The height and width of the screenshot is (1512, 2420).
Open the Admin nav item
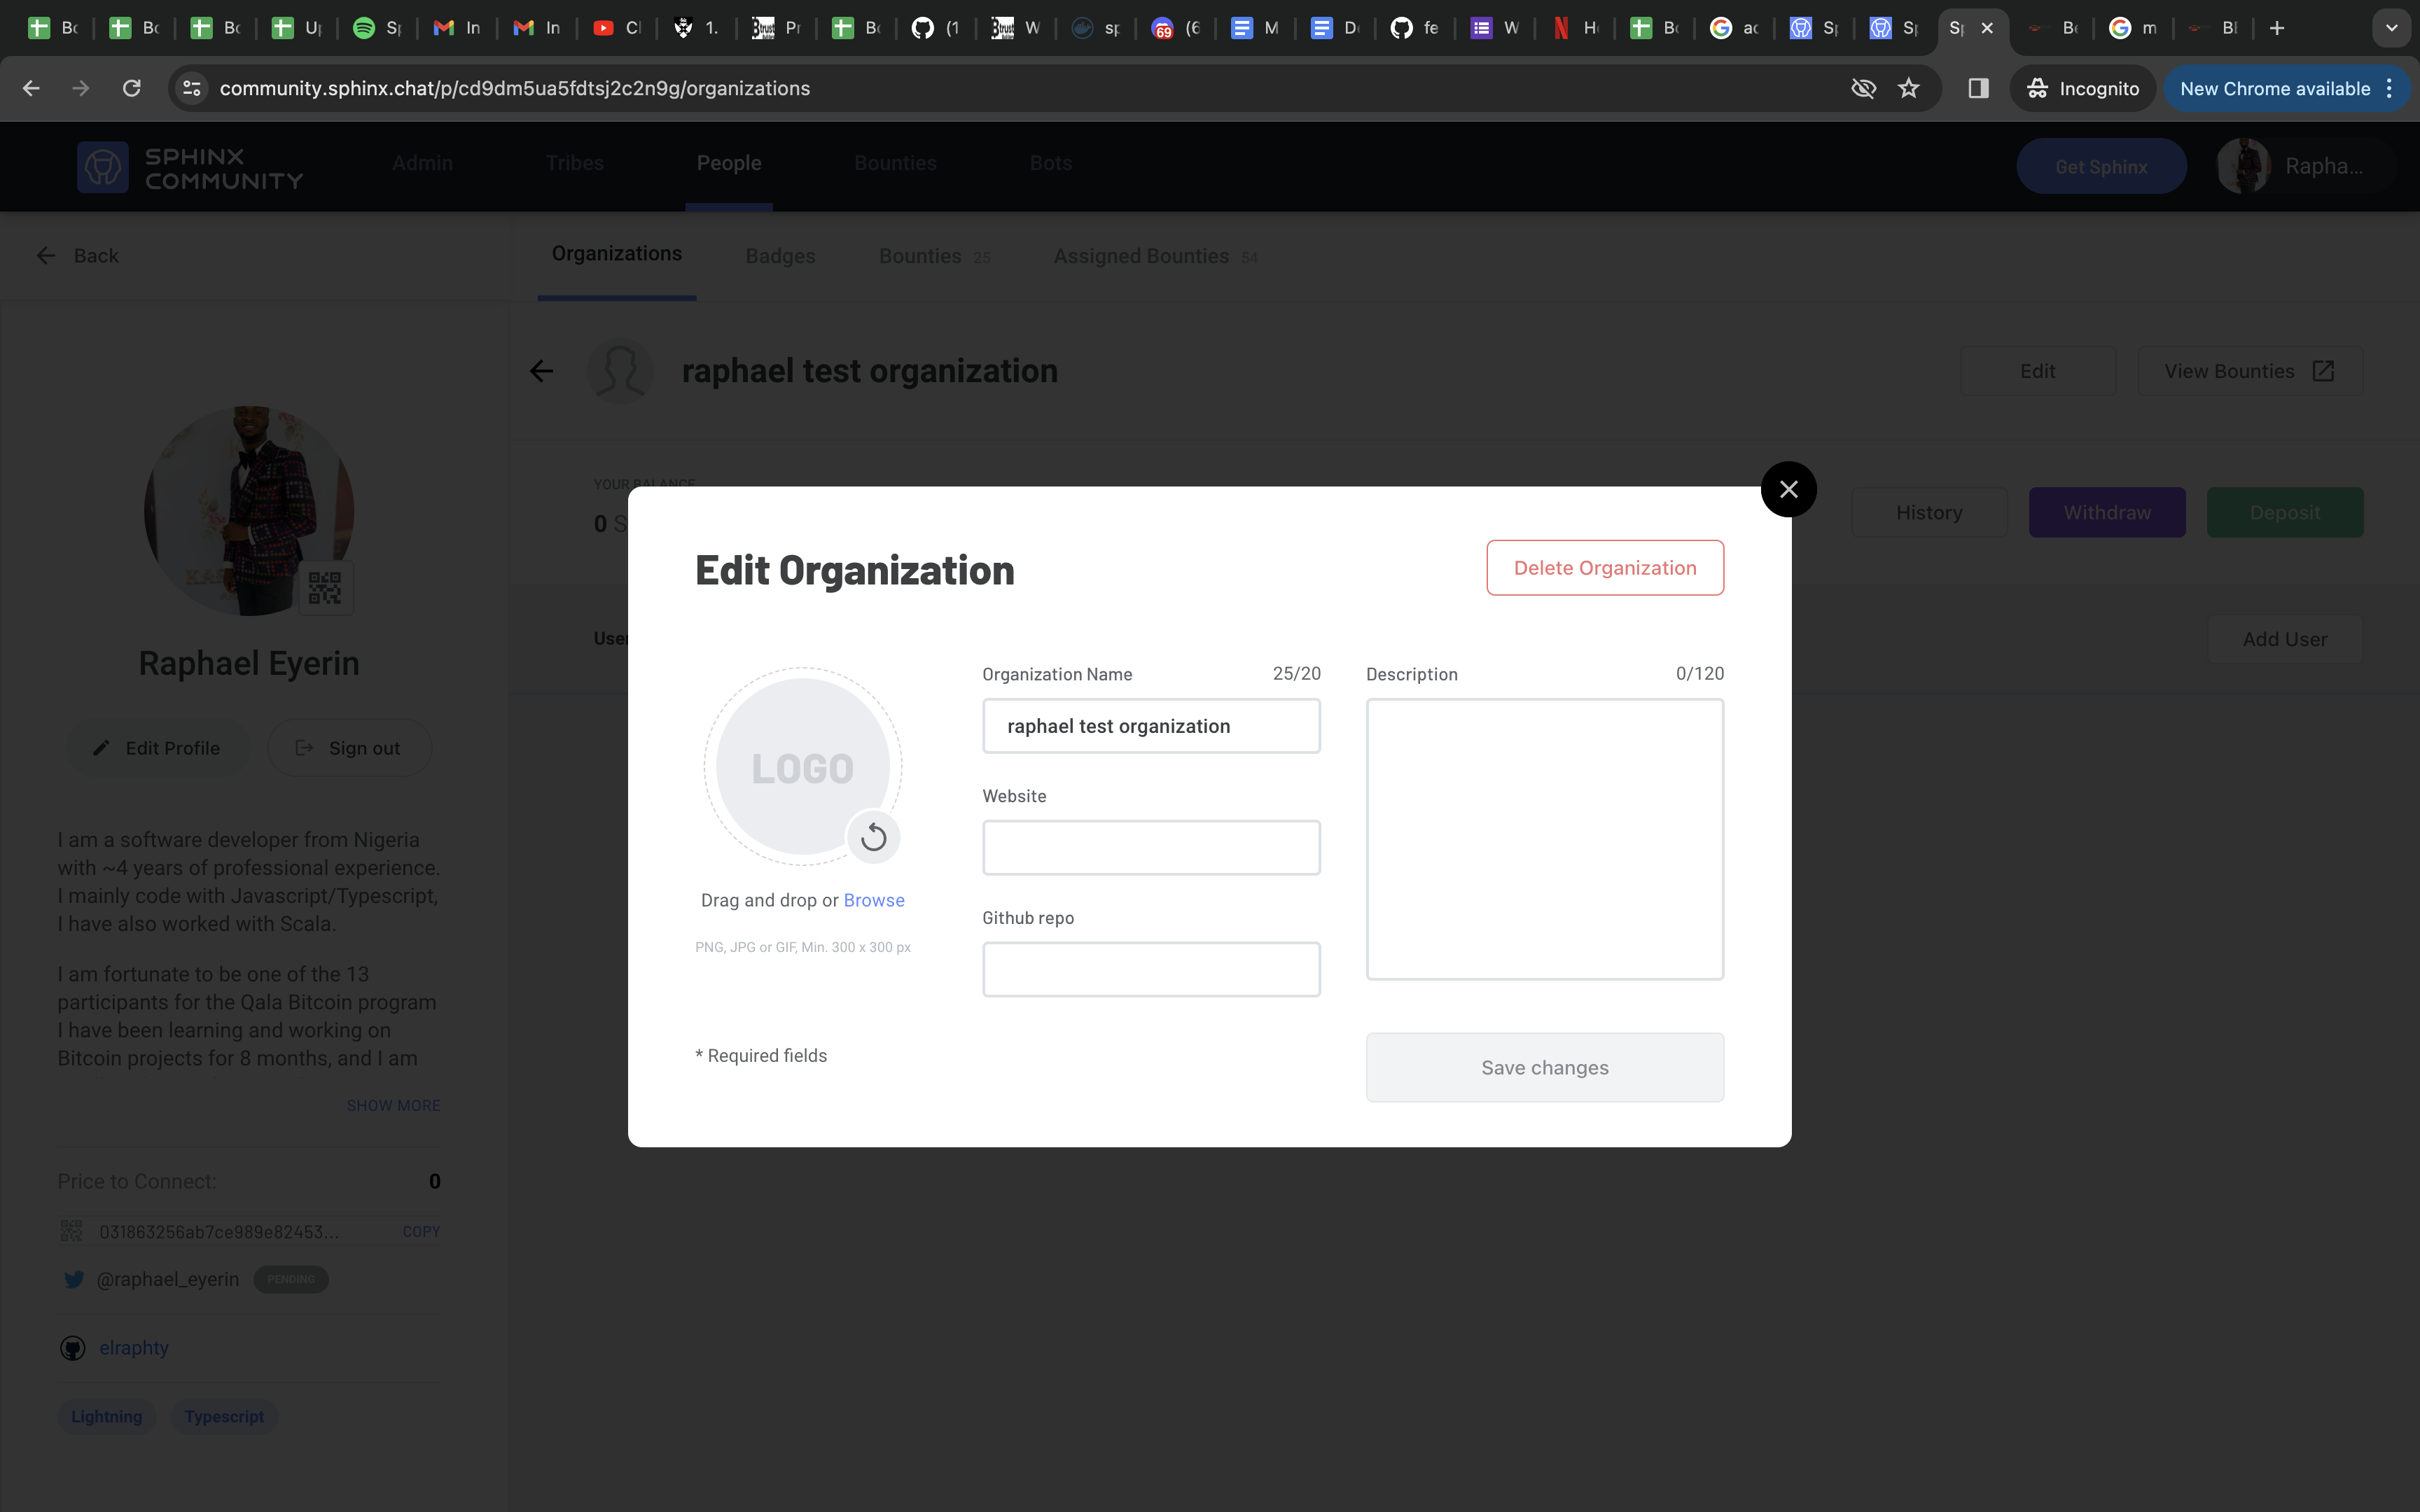point(422,163)
